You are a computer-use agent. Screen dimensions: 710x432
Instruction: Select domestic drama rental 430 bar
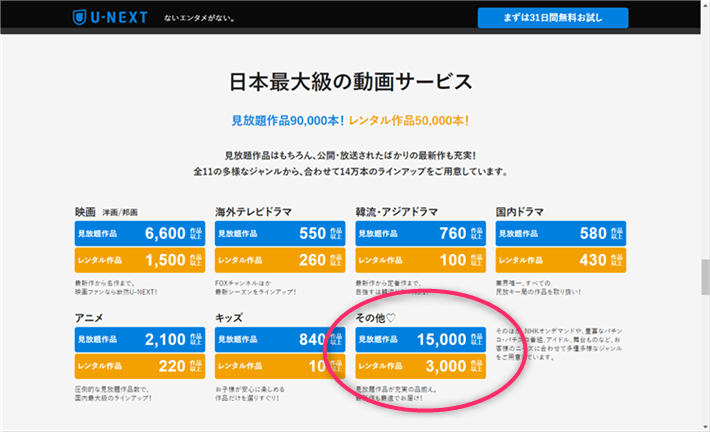pyautogui.click(x=561, y=261)
